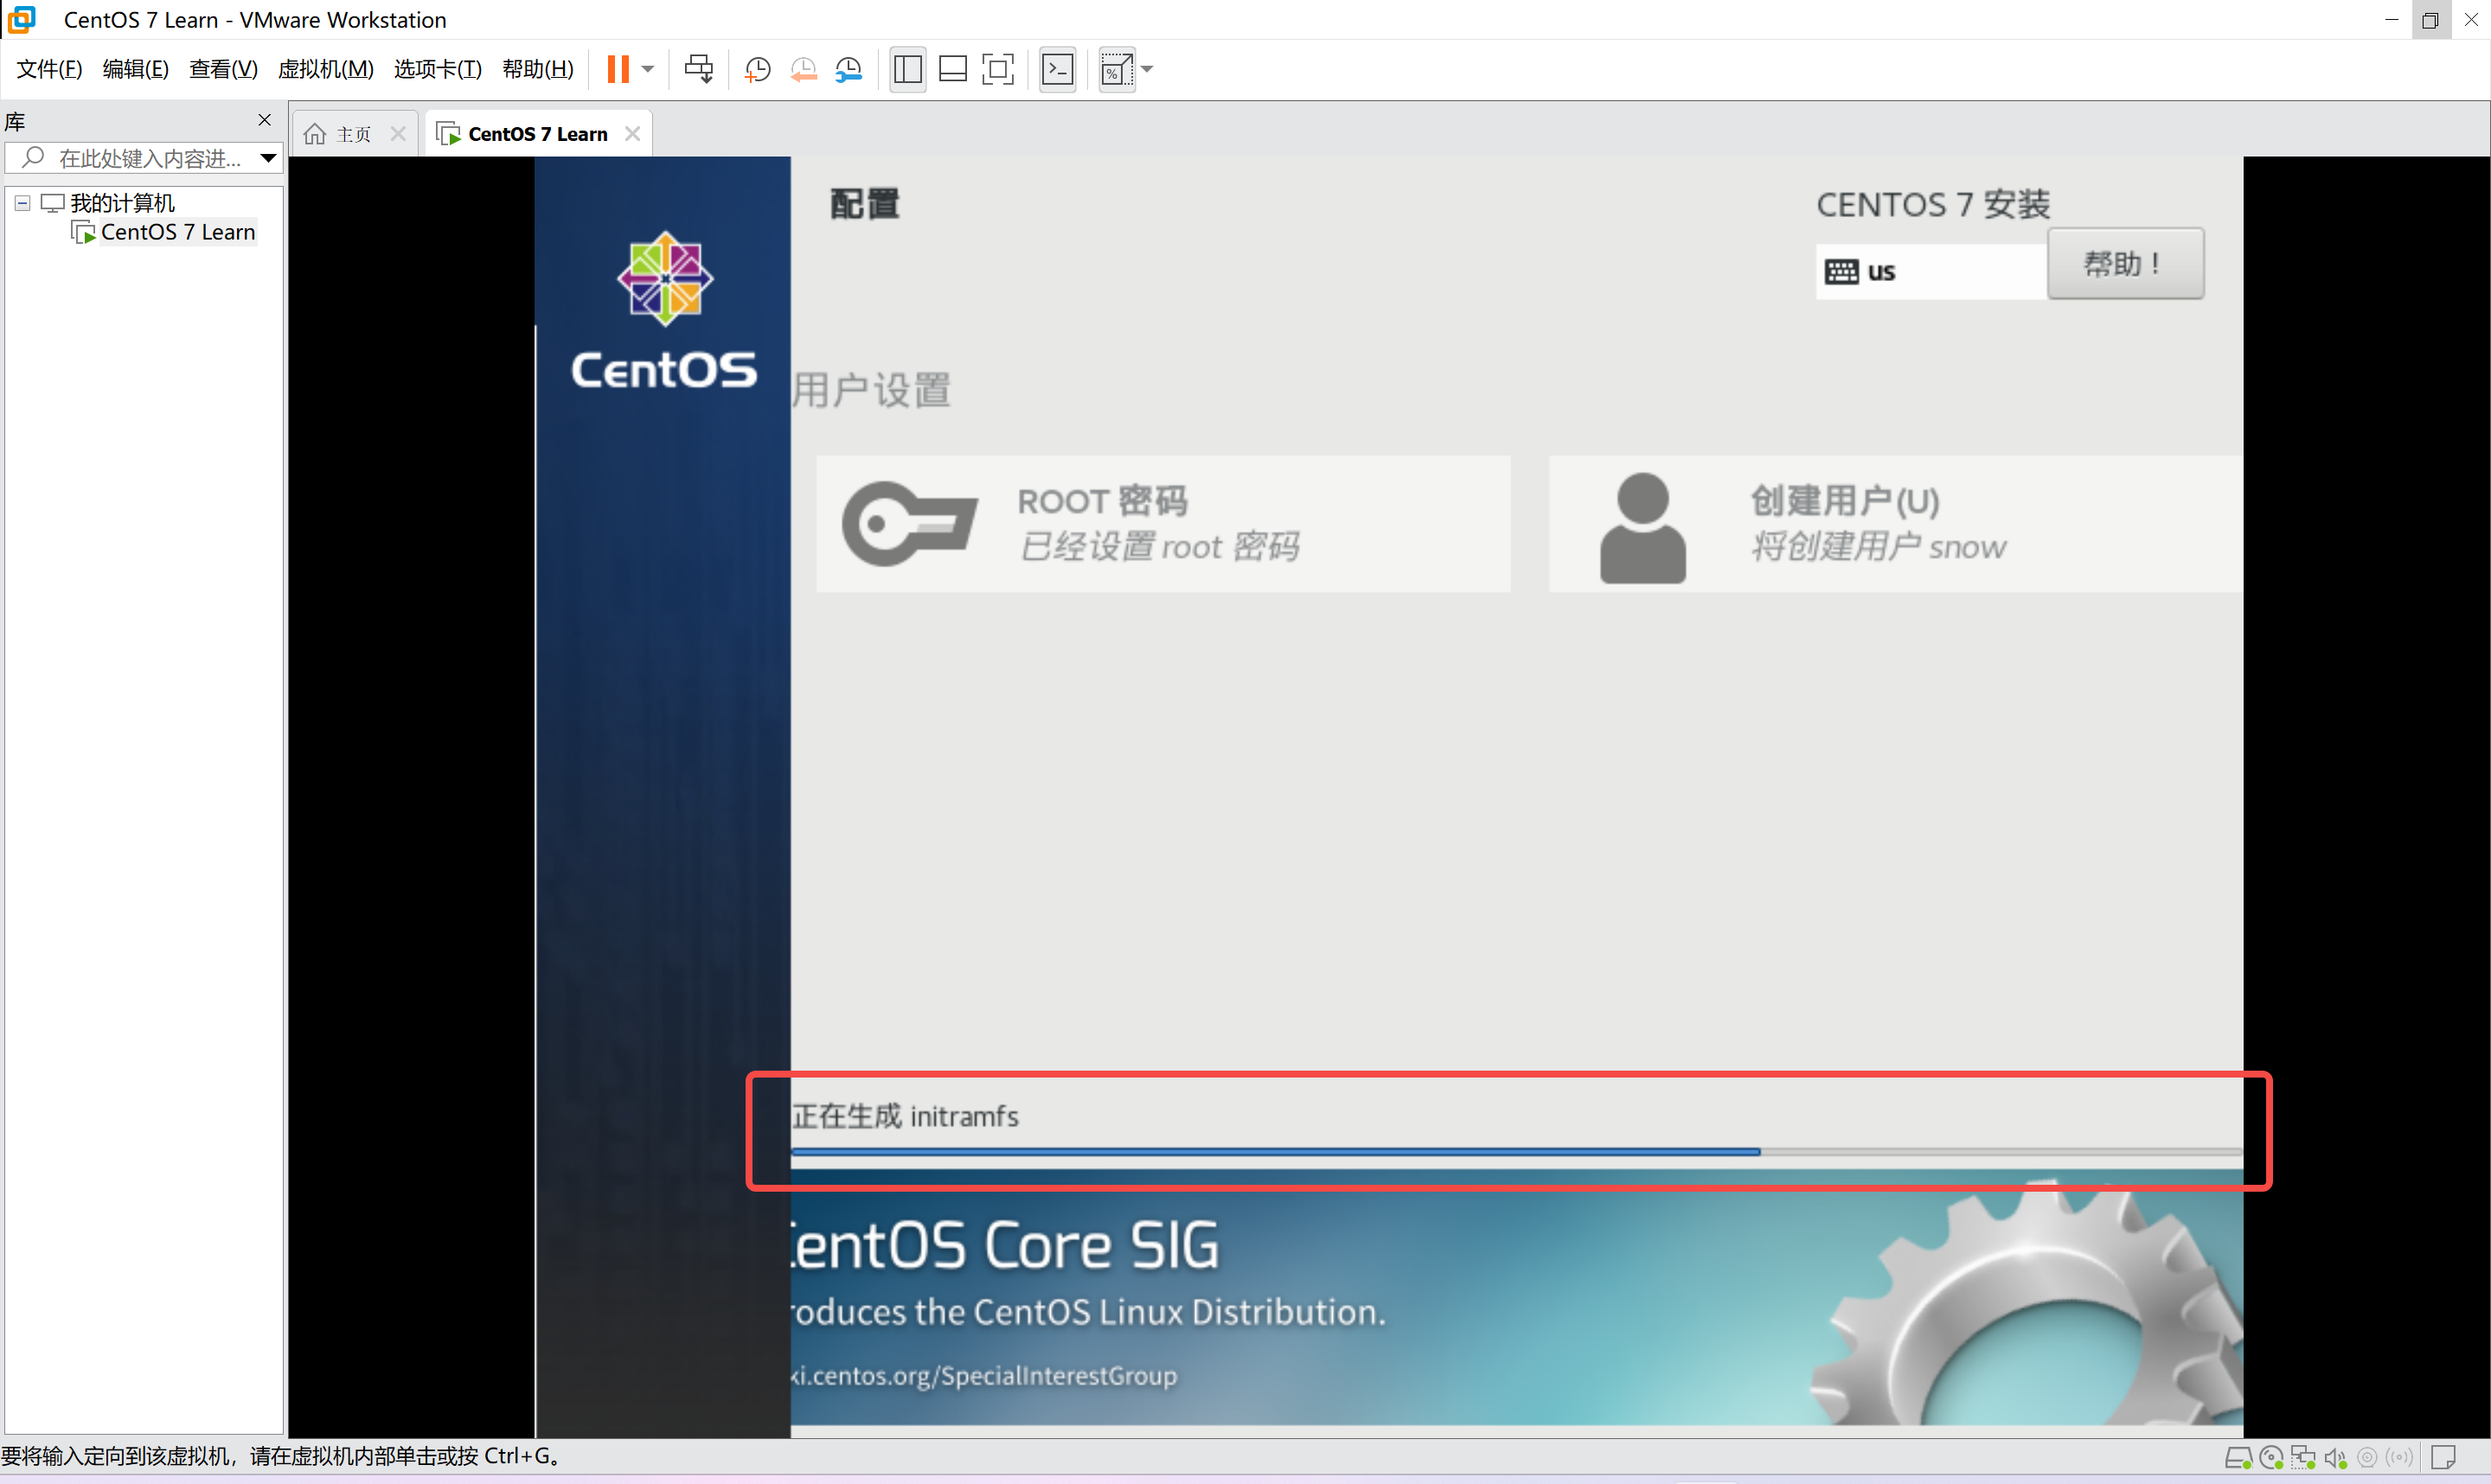
Task: Click the user avatar icon
Action: coord(1643,527)
